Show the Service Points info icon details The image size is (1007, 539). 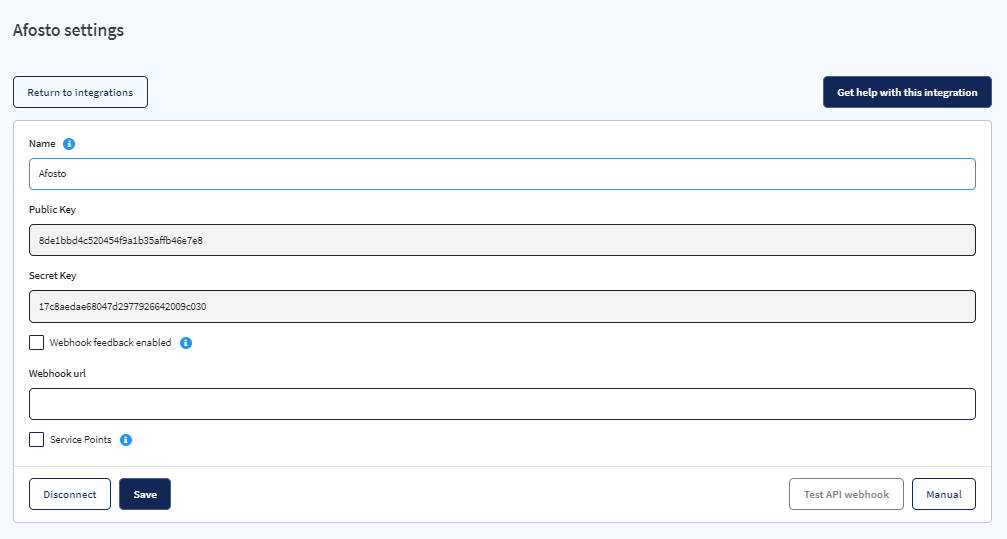[x=126, y=440]
